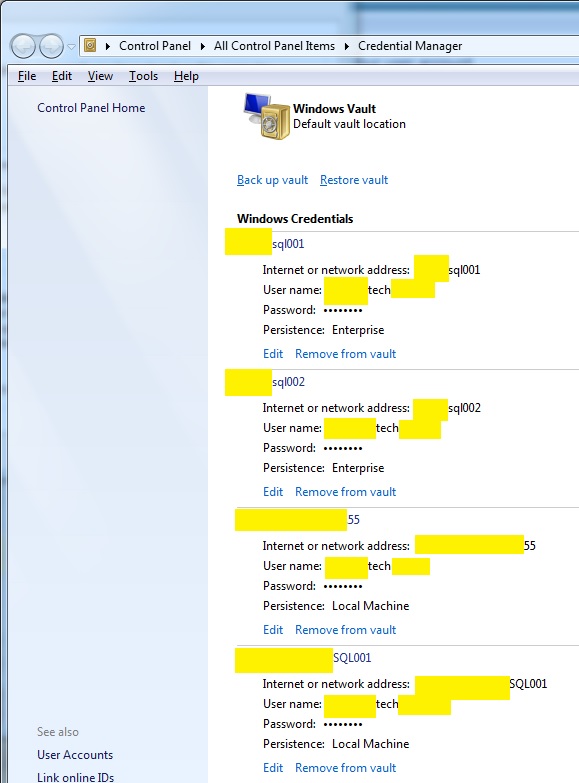
Task: Edit the sql001 Enterprise credential
Action: (x=273, y=354)
